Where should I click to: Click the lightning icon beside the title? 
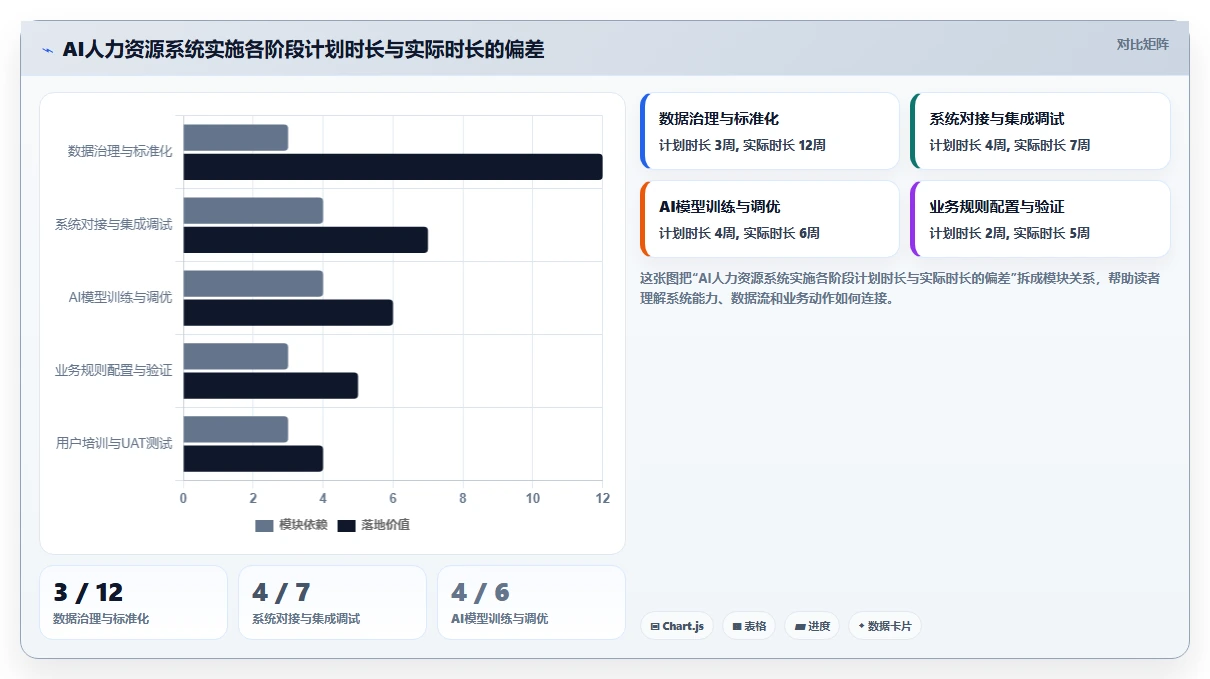click(x=47, y=49)
